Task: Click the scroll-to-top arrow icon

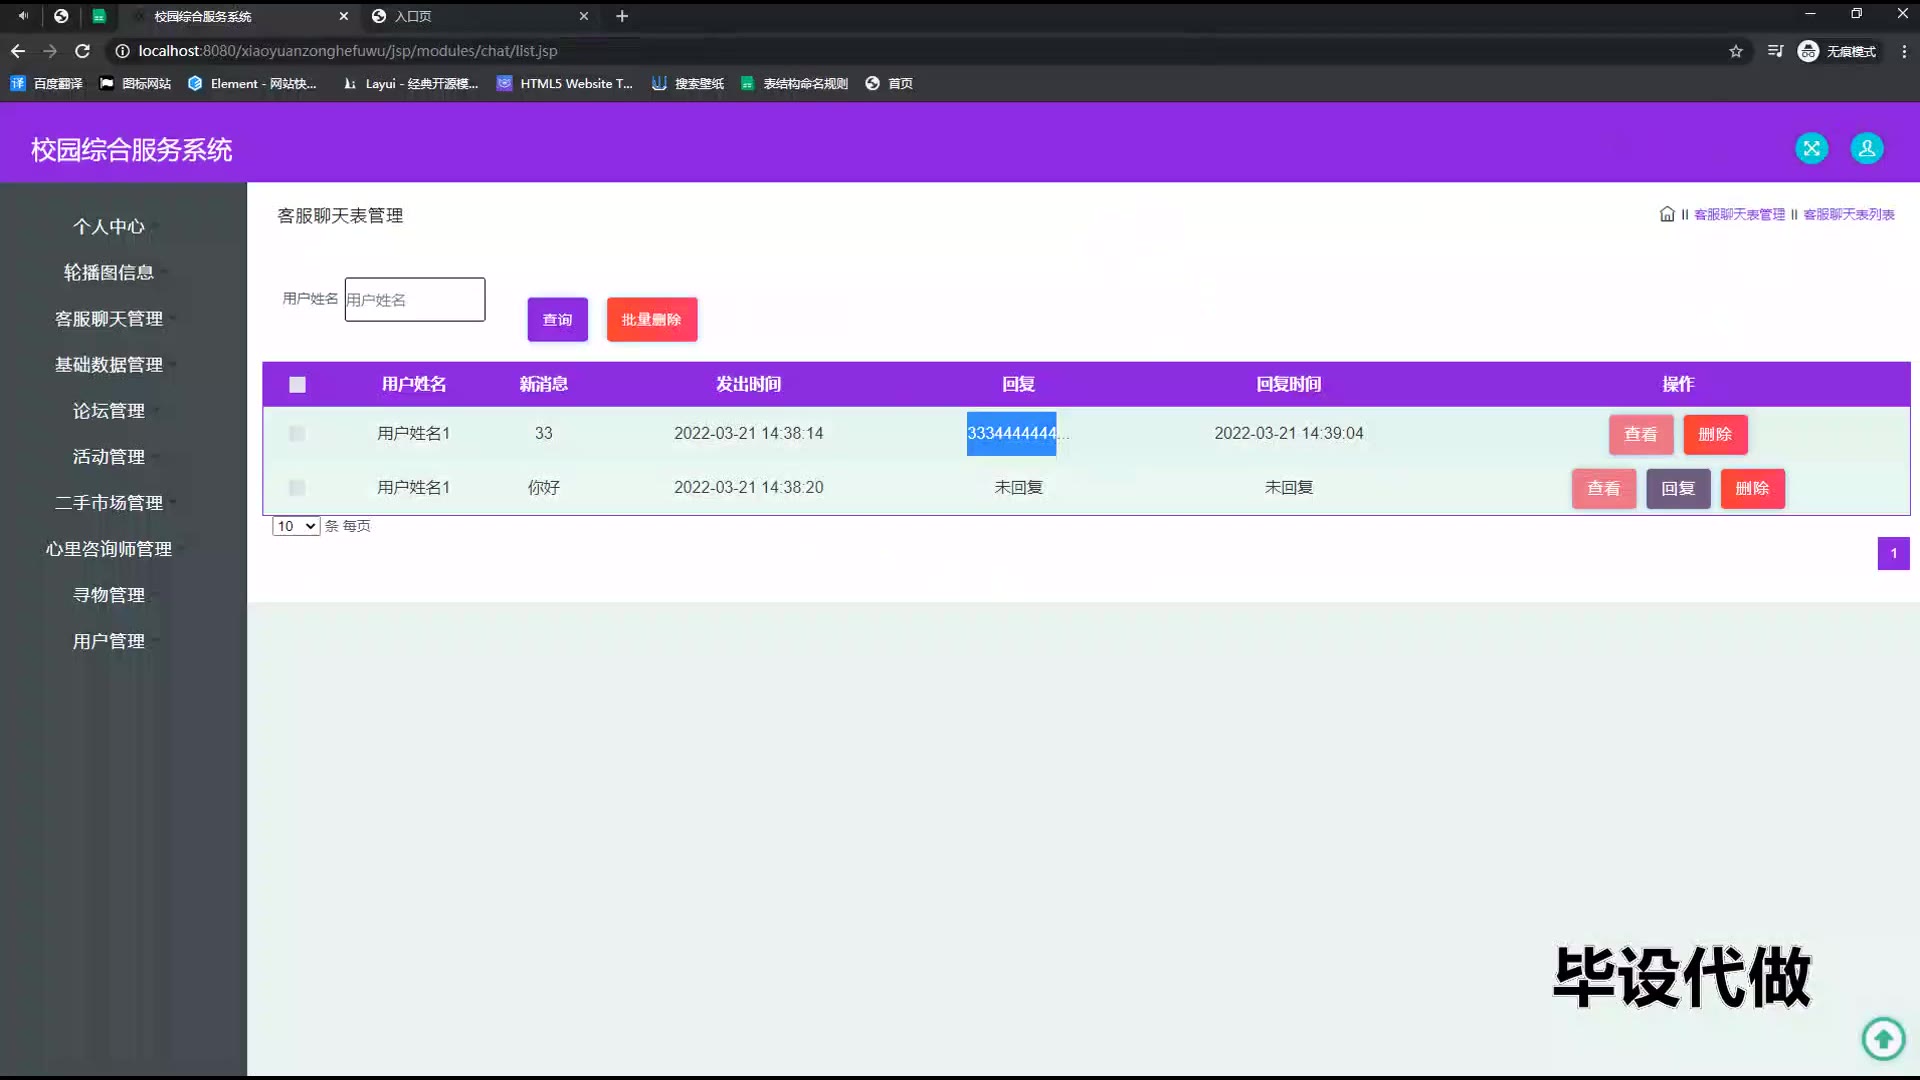Action: coord(1883,1039)
